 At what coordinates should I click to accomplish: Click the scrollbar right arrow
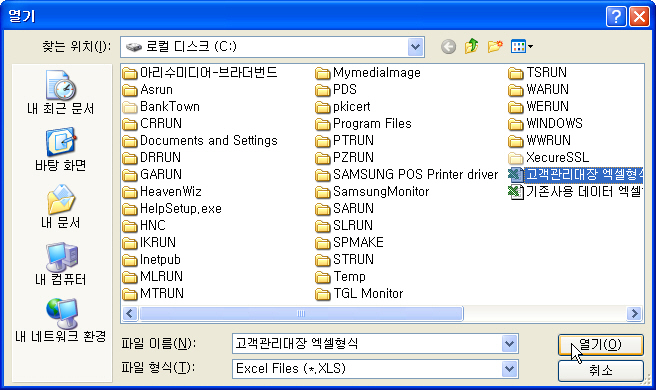(634, 313)
